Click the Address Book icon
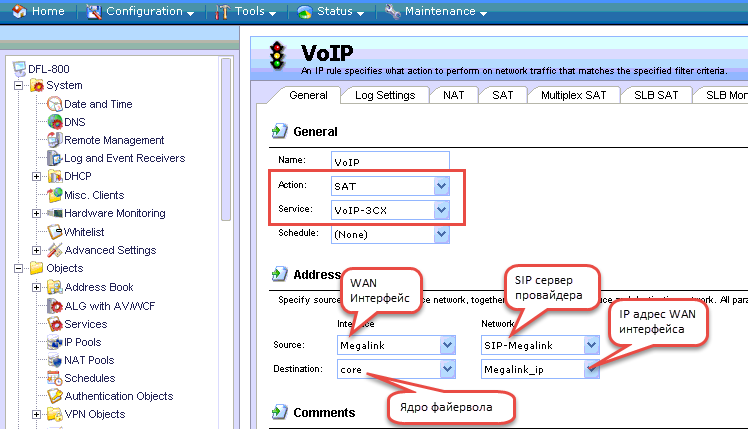 (55, 287)
